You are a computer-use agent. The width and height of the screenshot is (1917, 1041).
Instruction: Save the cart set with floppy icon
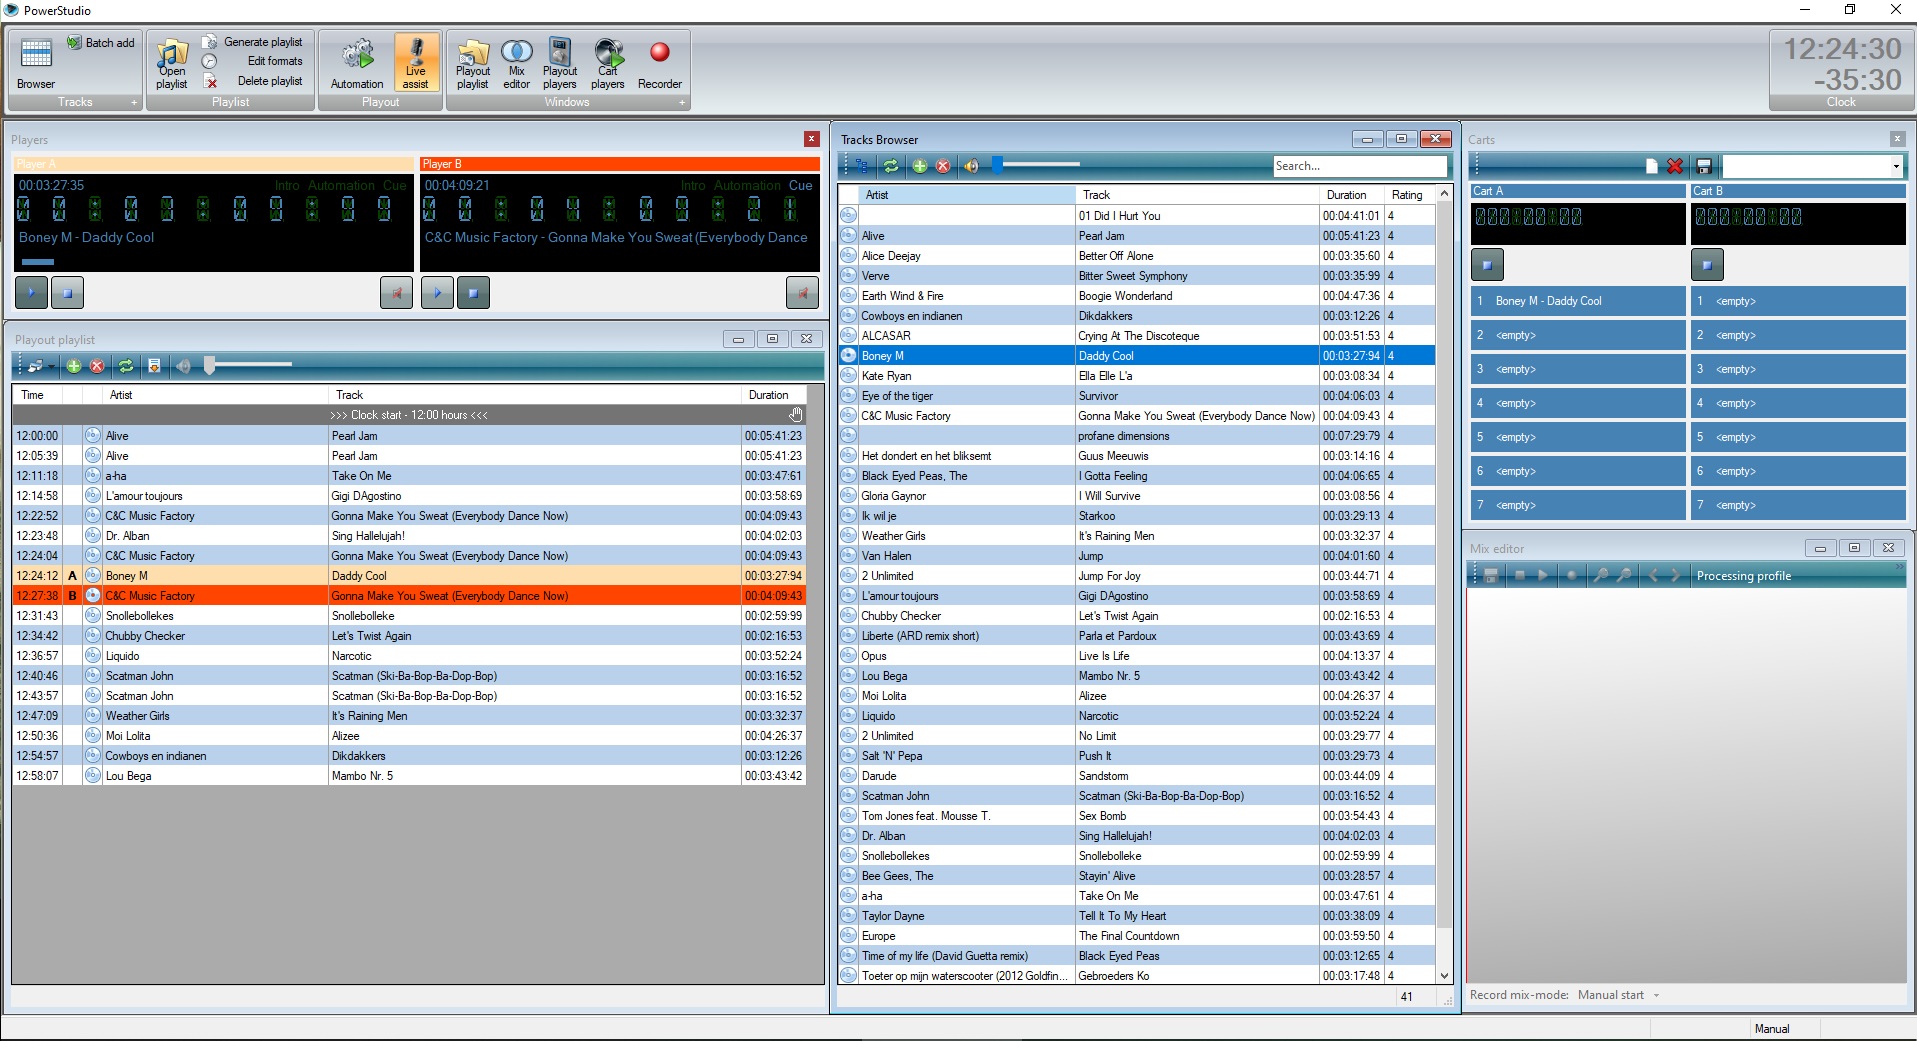[x=1704, y=166]
